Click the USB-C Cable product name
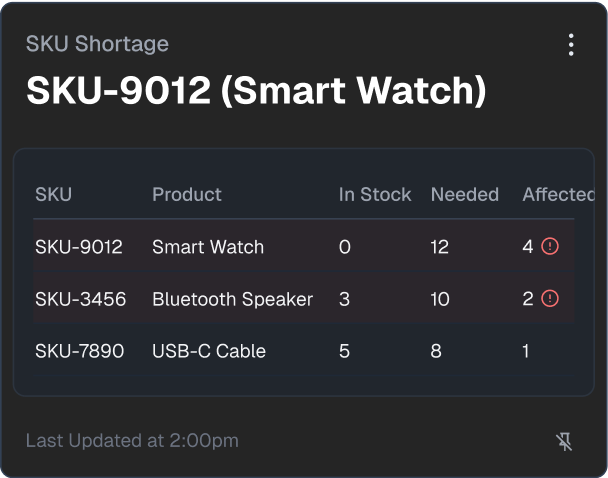 pos(209,351)
